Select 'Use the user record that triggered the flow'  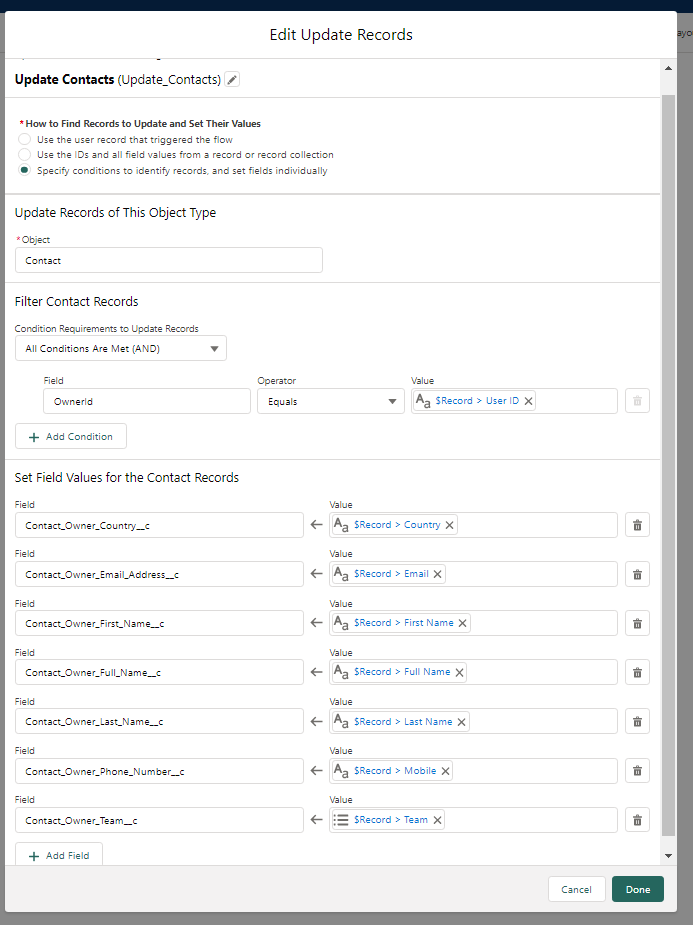click(24, 140)
